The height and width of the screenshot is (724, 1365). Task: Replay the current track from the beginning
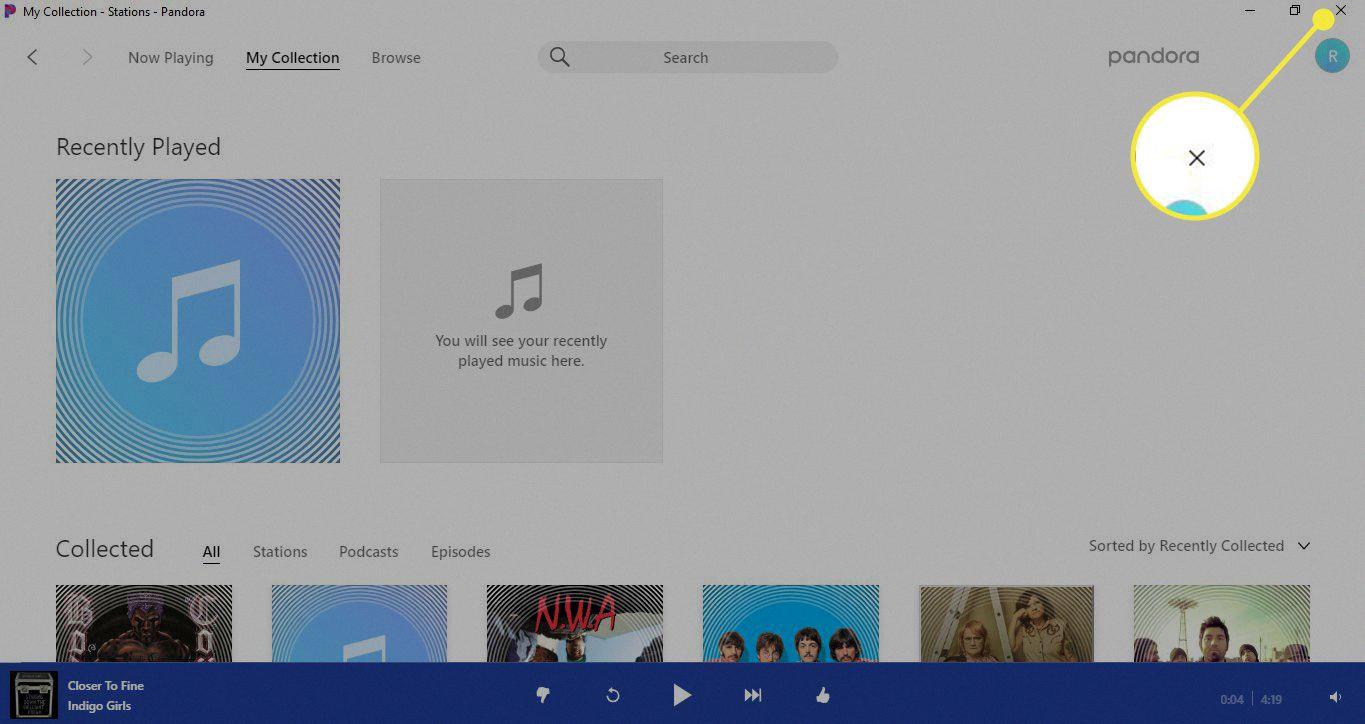[x=612, y=694]
